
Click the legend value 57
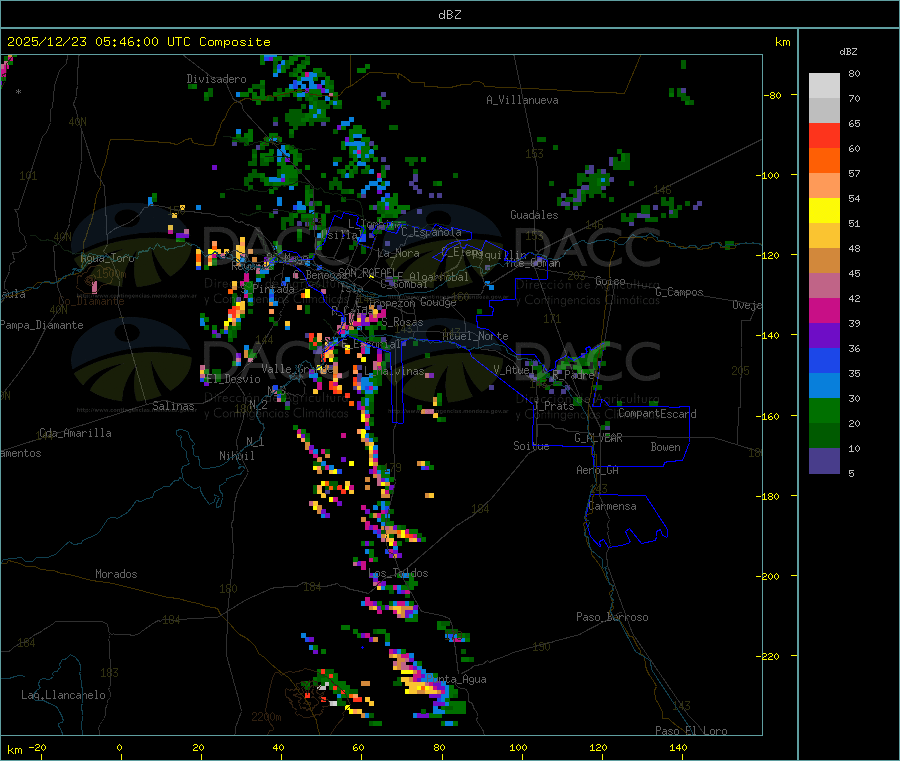[854, 173]
